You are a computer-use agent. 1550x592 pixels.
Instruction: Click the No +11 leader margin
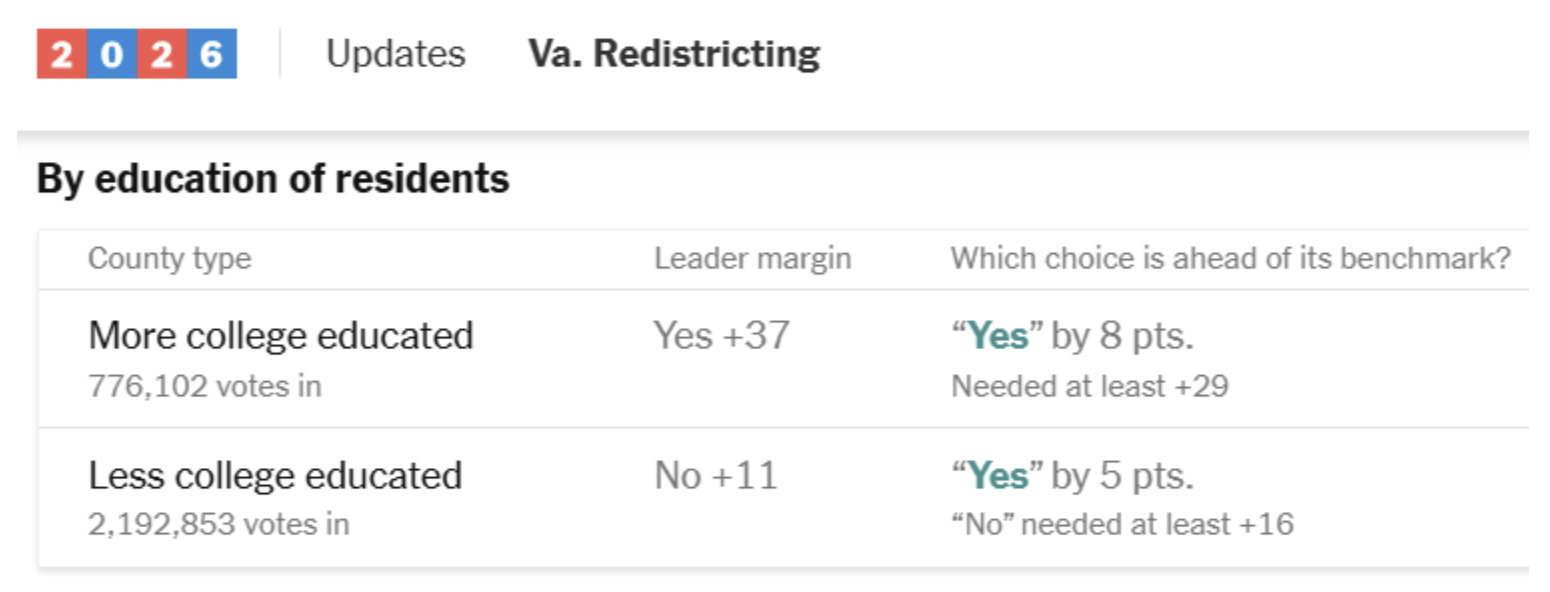pos(715,476)
